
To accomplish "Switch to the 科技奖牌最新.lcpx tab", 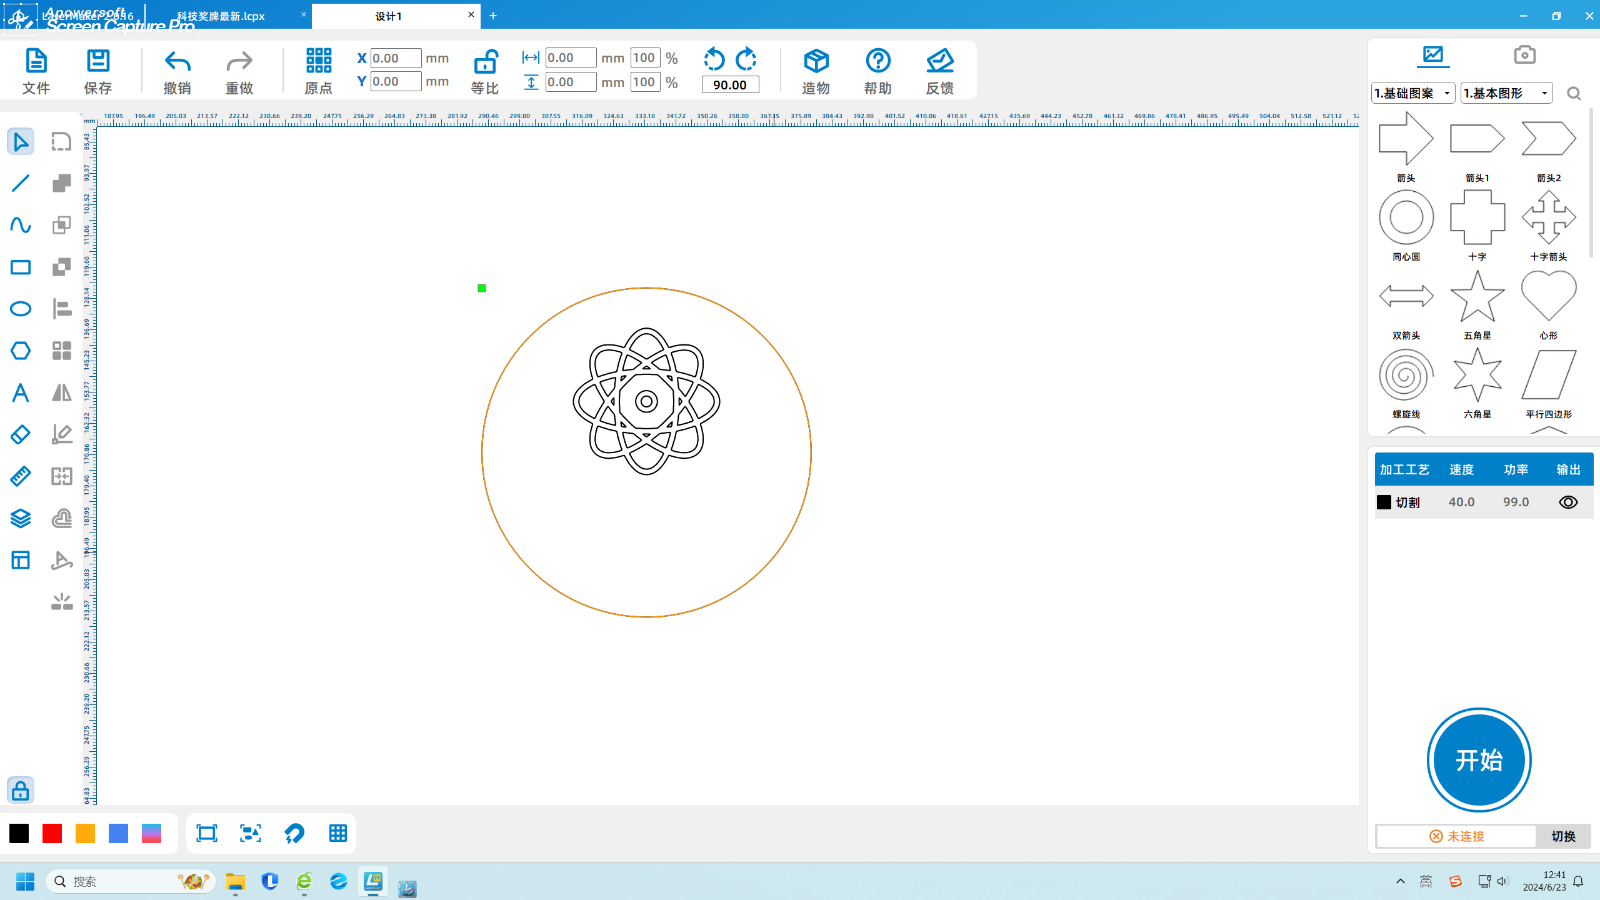I will click(x=221, y=16).
